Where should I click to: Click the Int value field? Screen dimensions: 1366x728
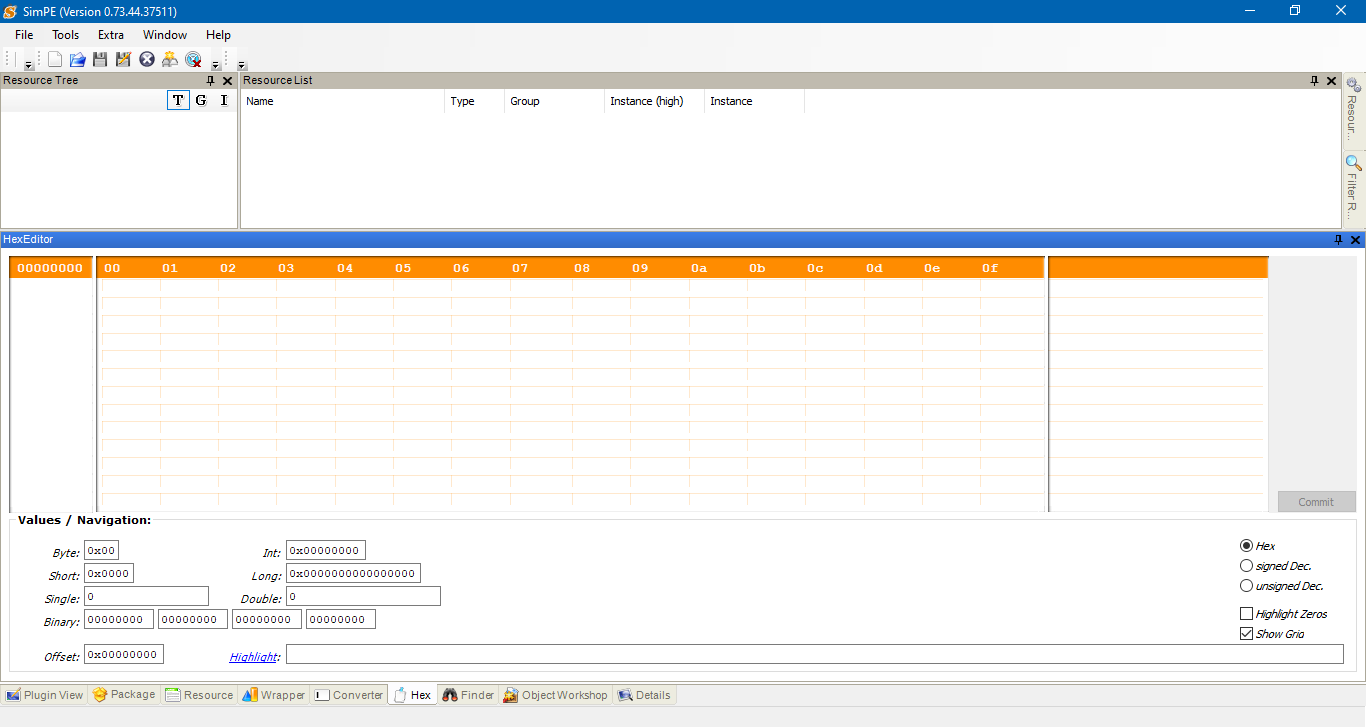pos(326,550)
